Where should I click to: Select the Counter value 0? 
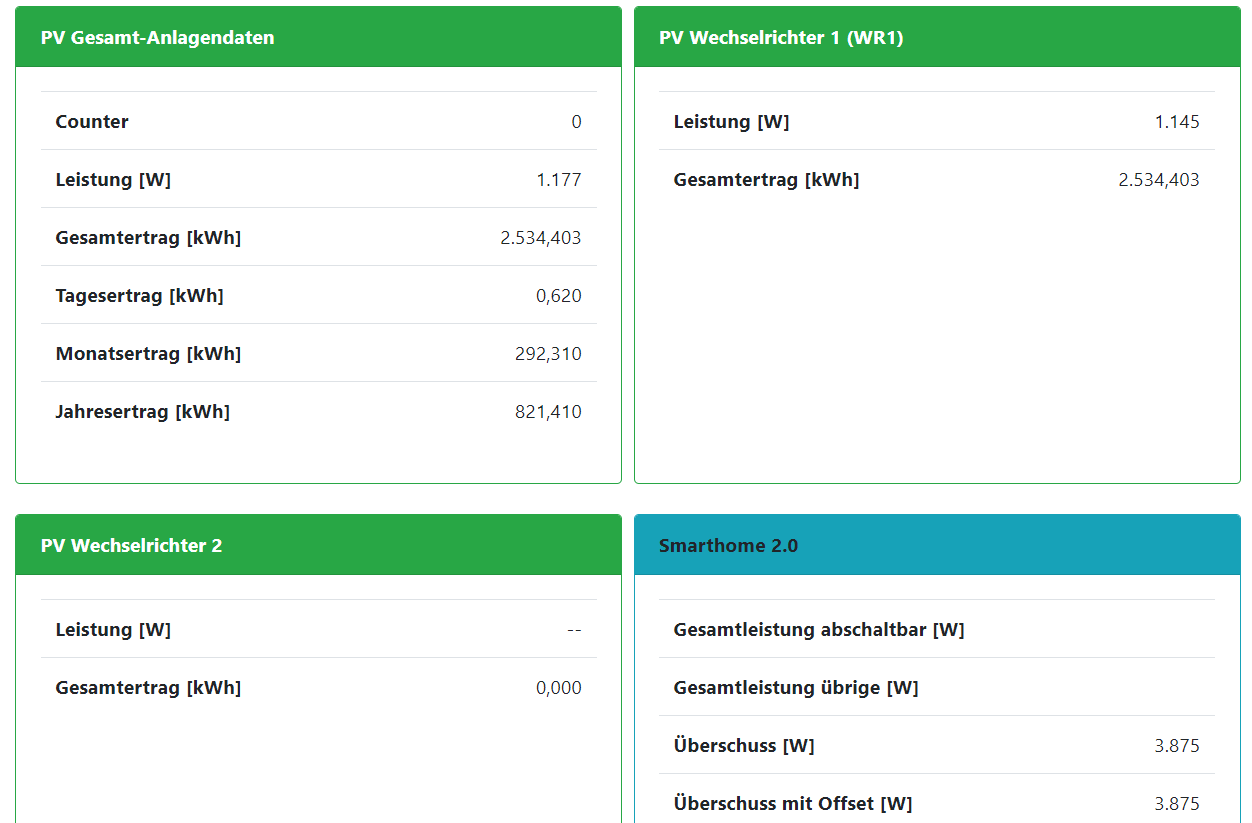576,122
